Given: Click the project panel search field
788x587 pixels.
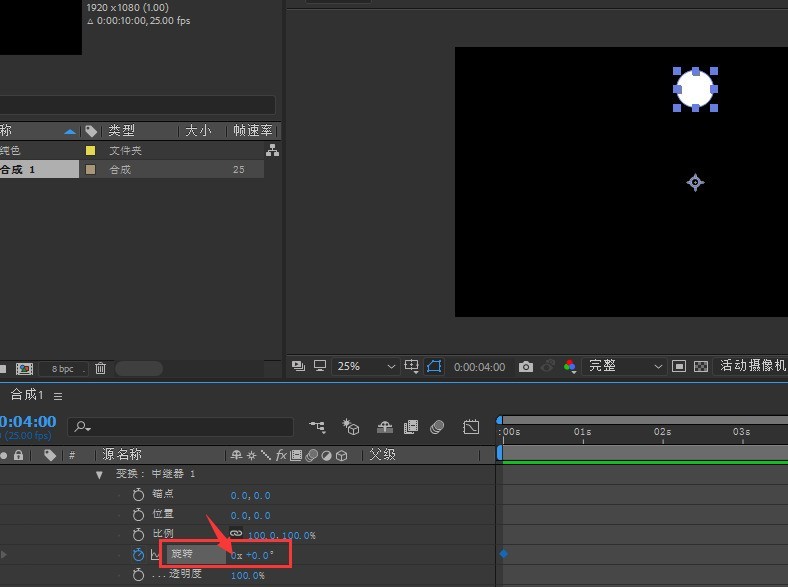Looking at the screenshot, I should [x=137, y=105].
